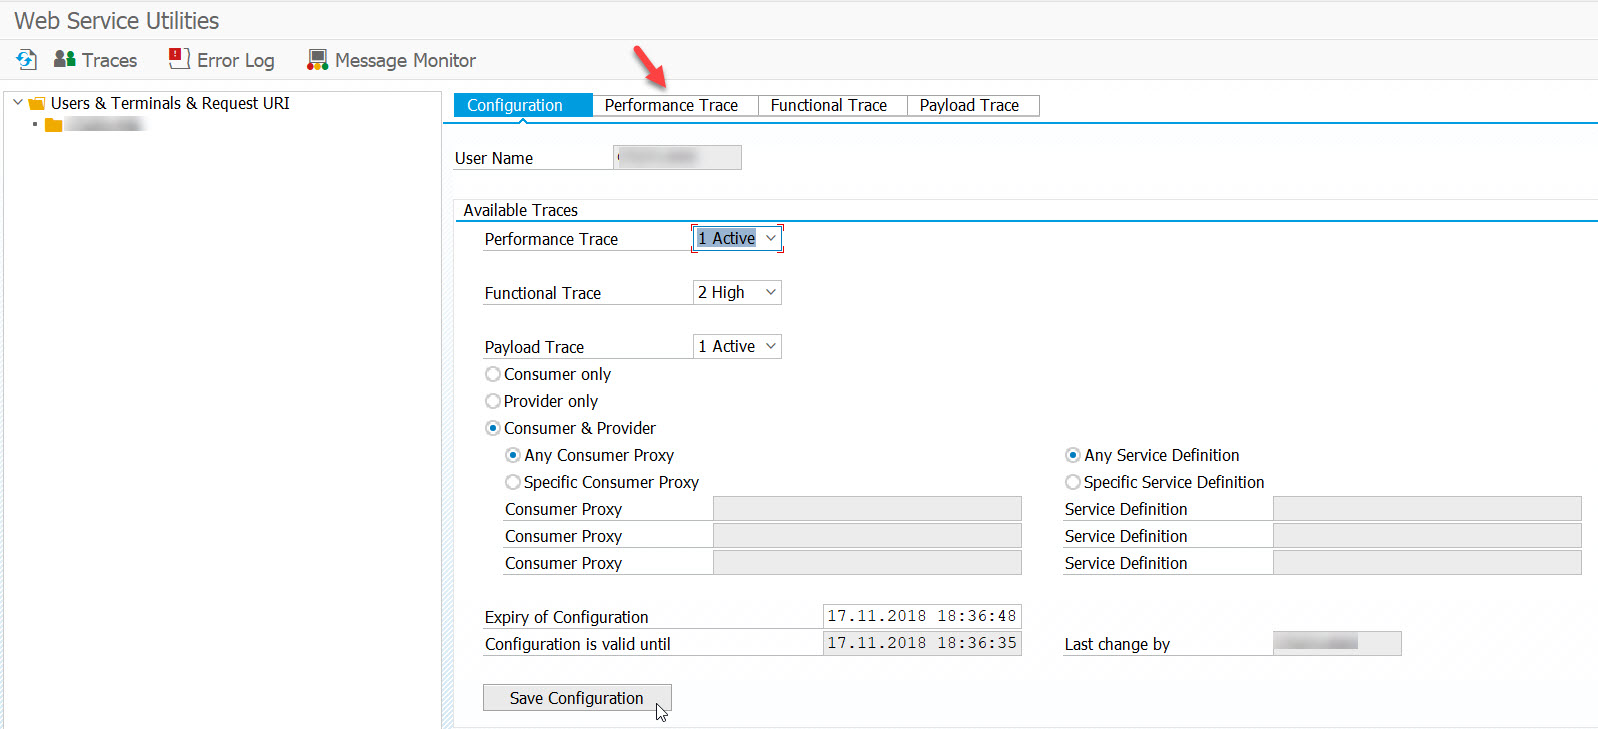Click the second Consumer Proxy field

coord(867,535)
